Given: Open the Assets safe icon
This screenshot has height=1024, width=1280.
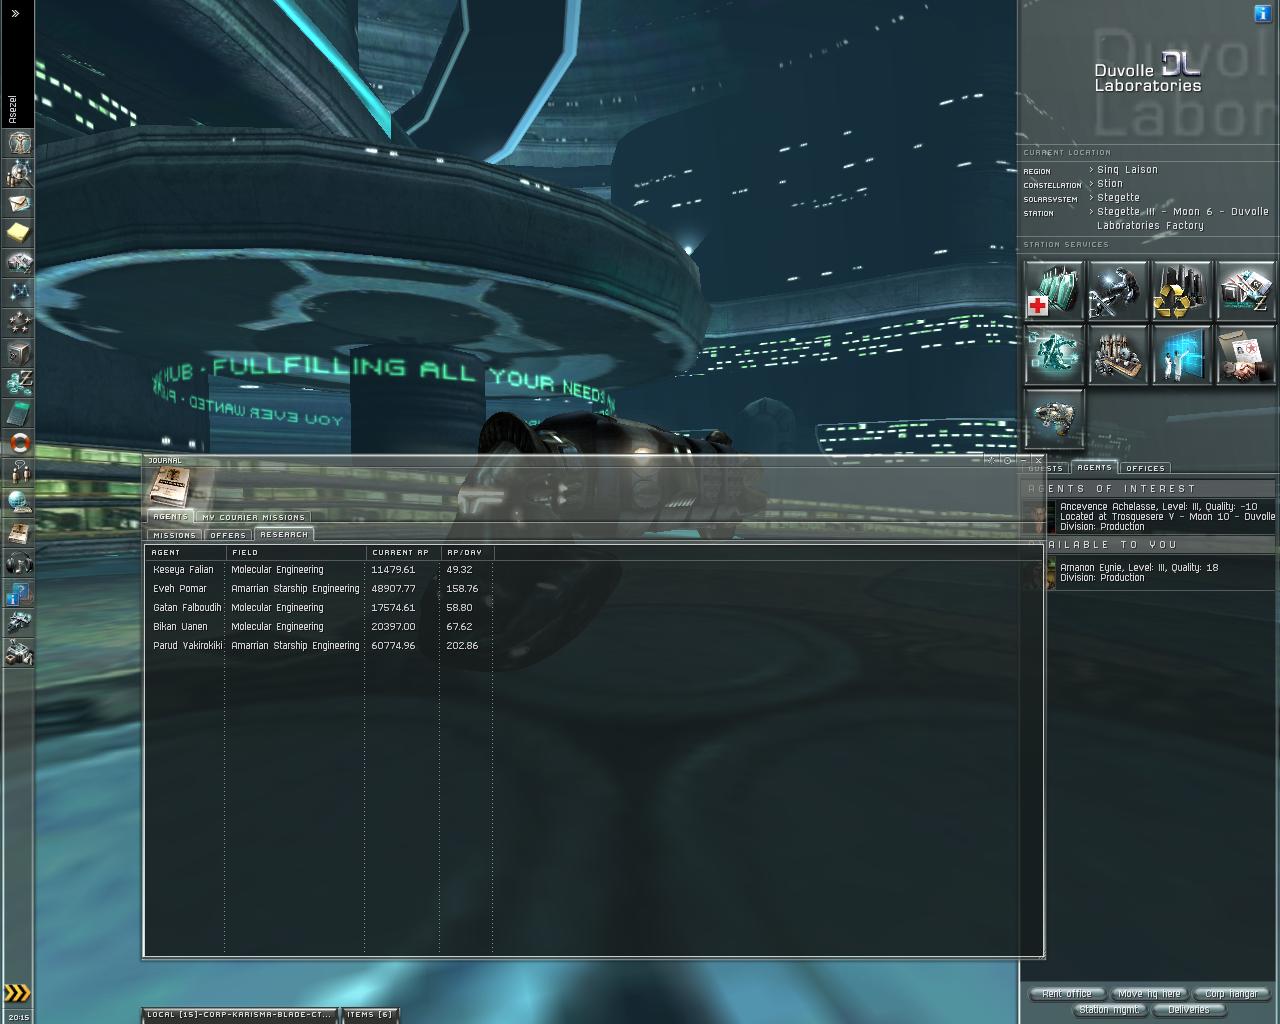Looking at the screenshot, I should (x=20, y=353).
